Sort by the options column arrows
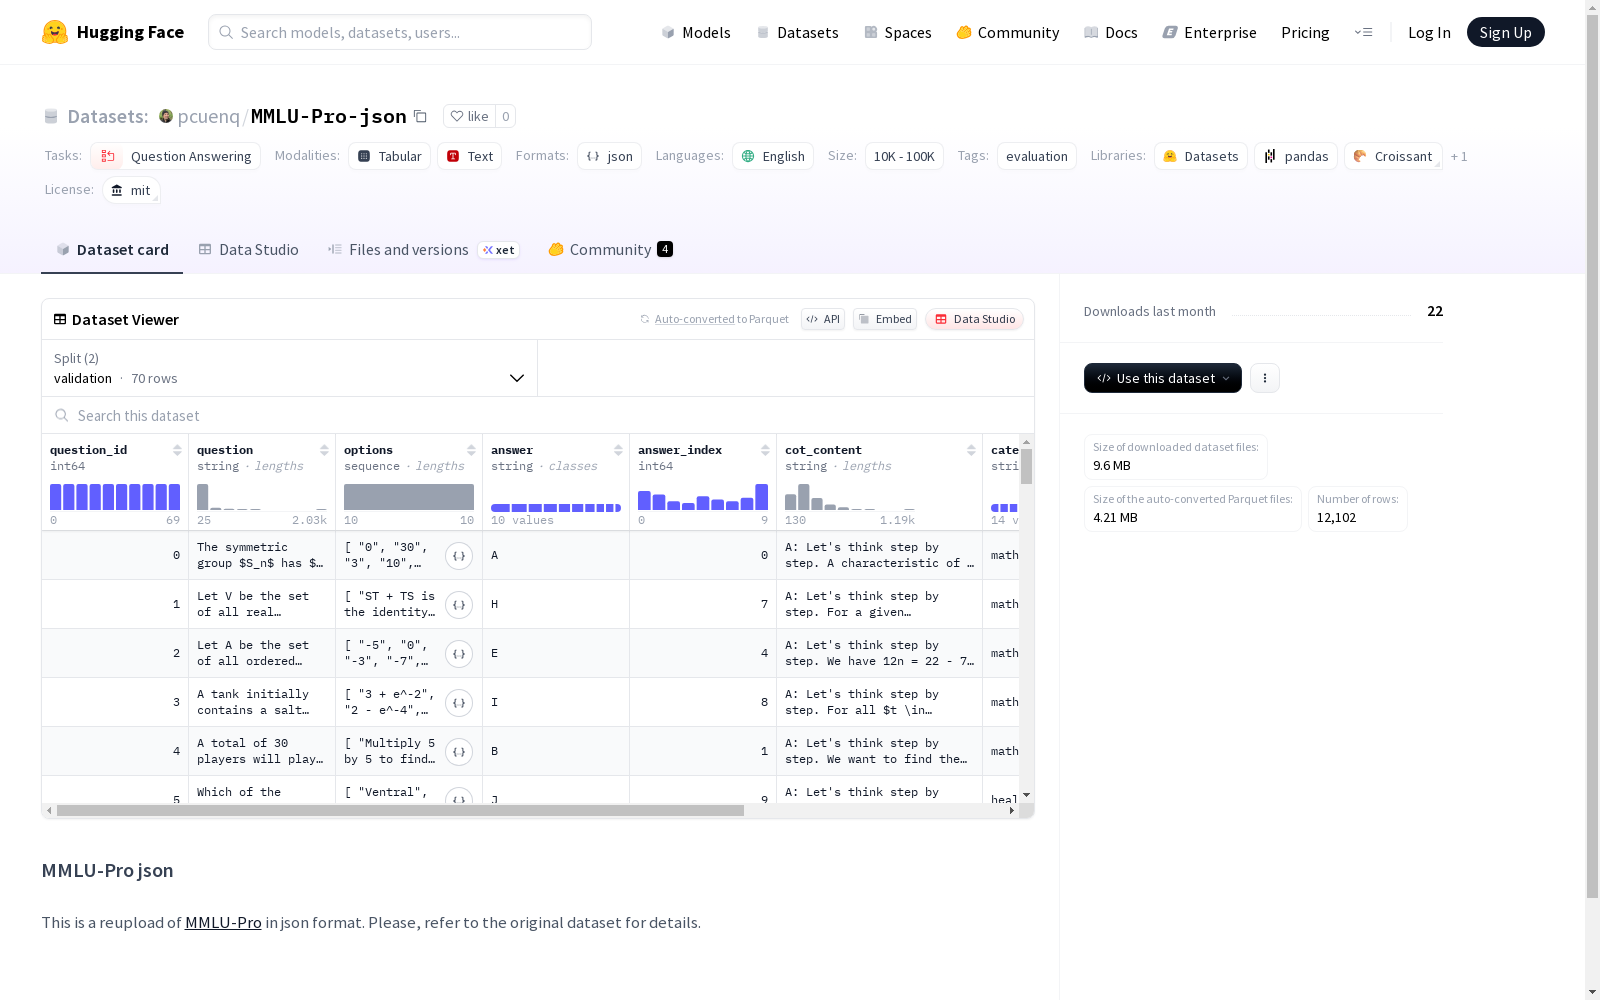The height and width of the screenshot is (1000, 1600). pos(471,450)
